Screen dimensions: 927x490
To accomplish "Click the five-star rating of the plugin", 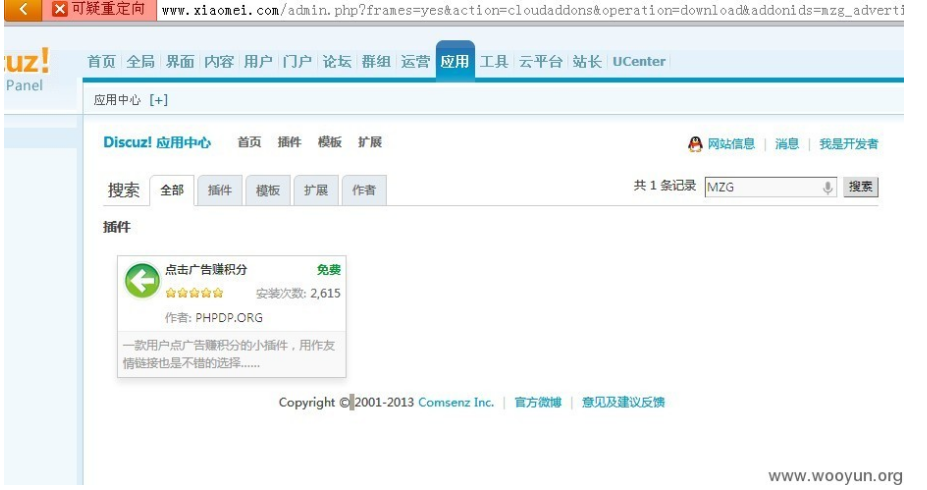I will click(195, 293).
